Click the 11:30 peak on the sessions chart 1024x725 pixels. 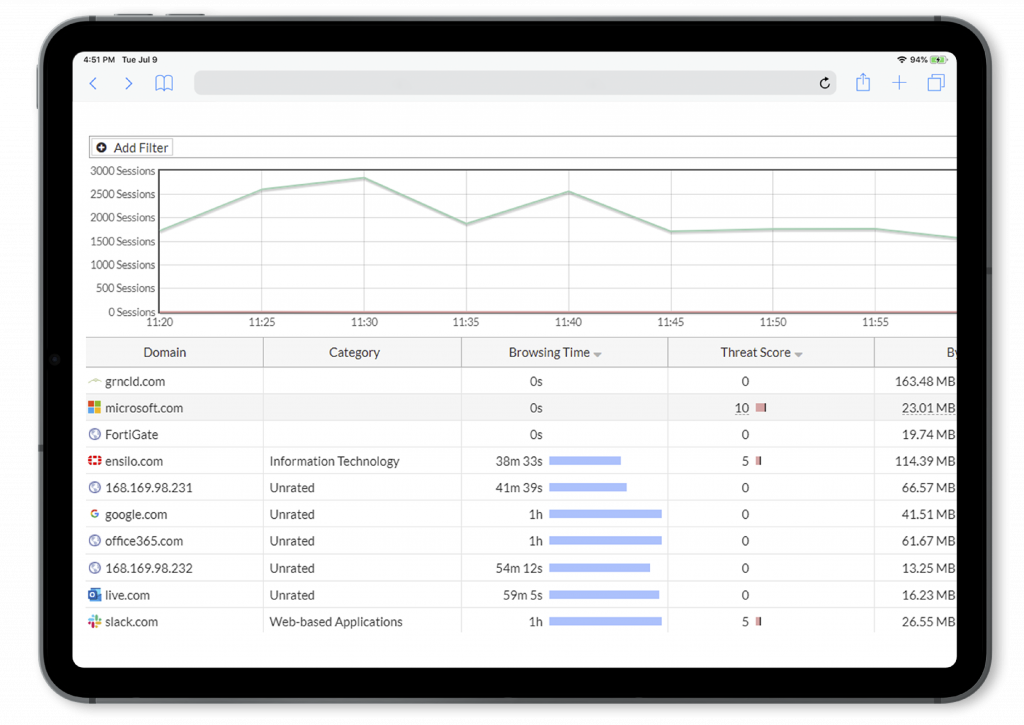pos(364,179)
